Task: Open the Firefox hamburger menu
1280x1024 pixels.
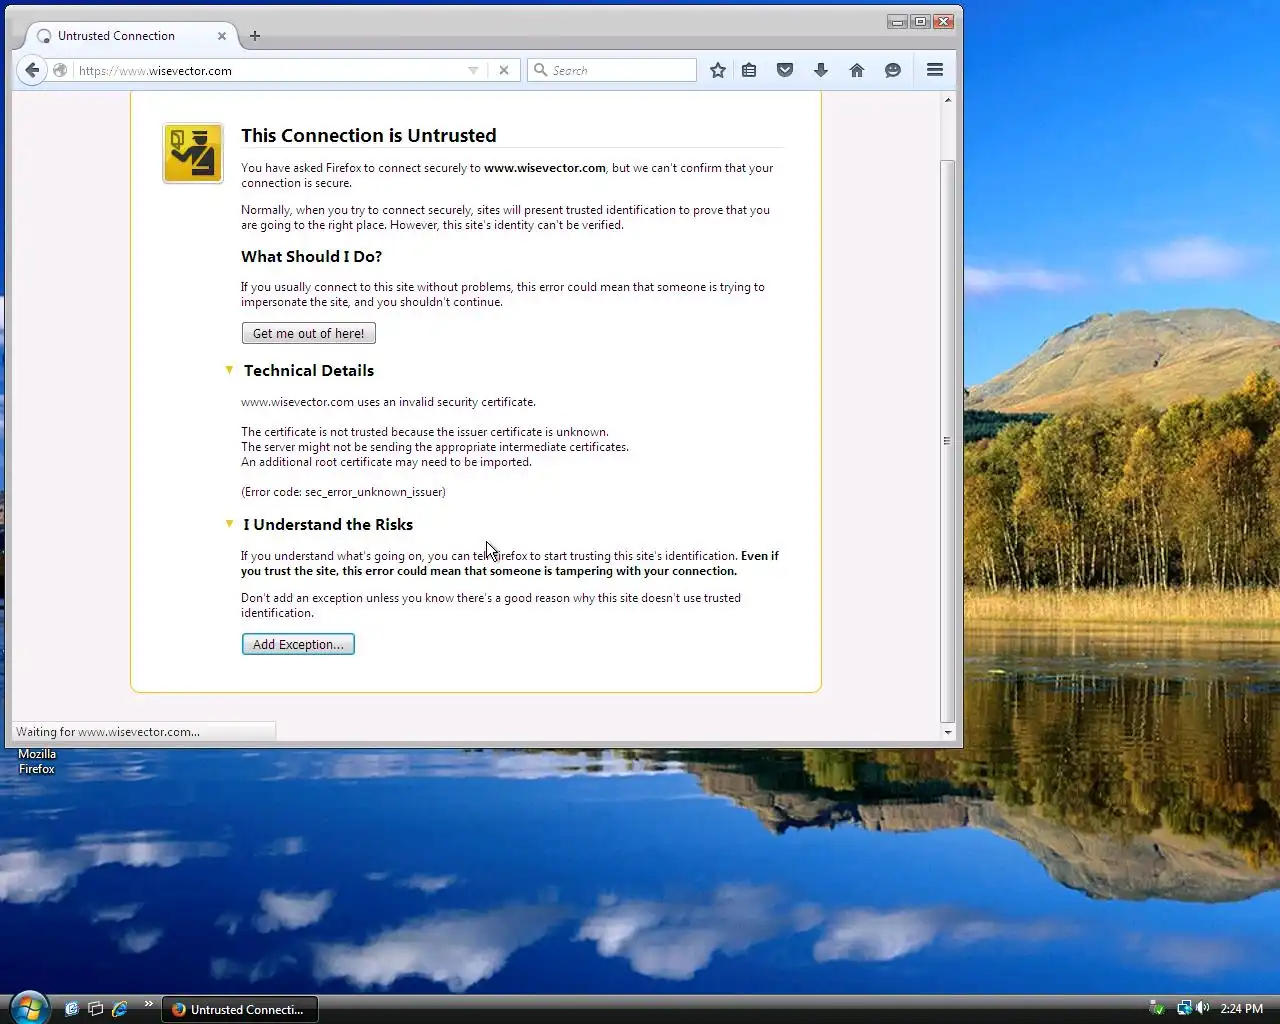Action: point(935,70)
